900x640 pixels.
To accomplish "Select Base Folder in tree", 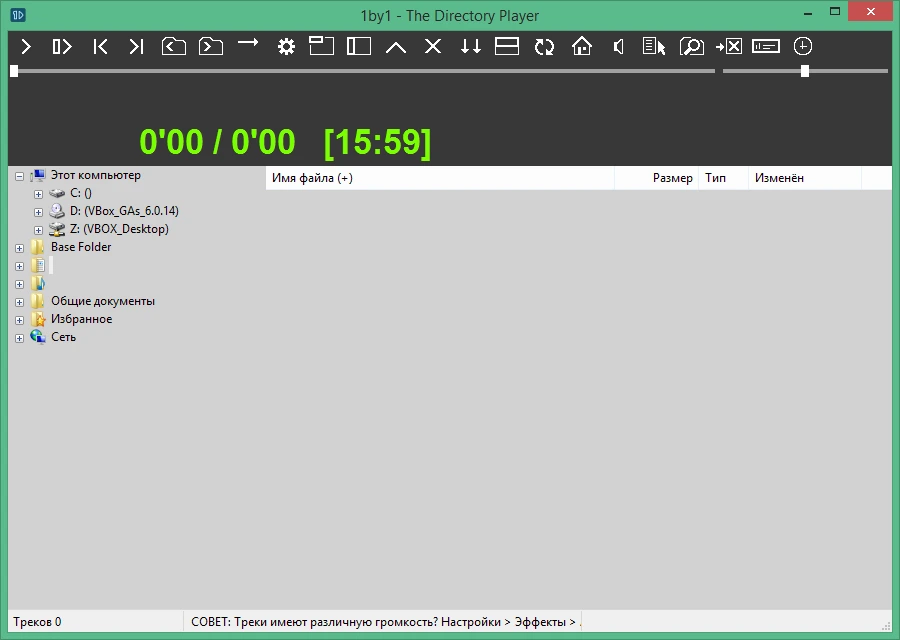I will click(81, 247).
